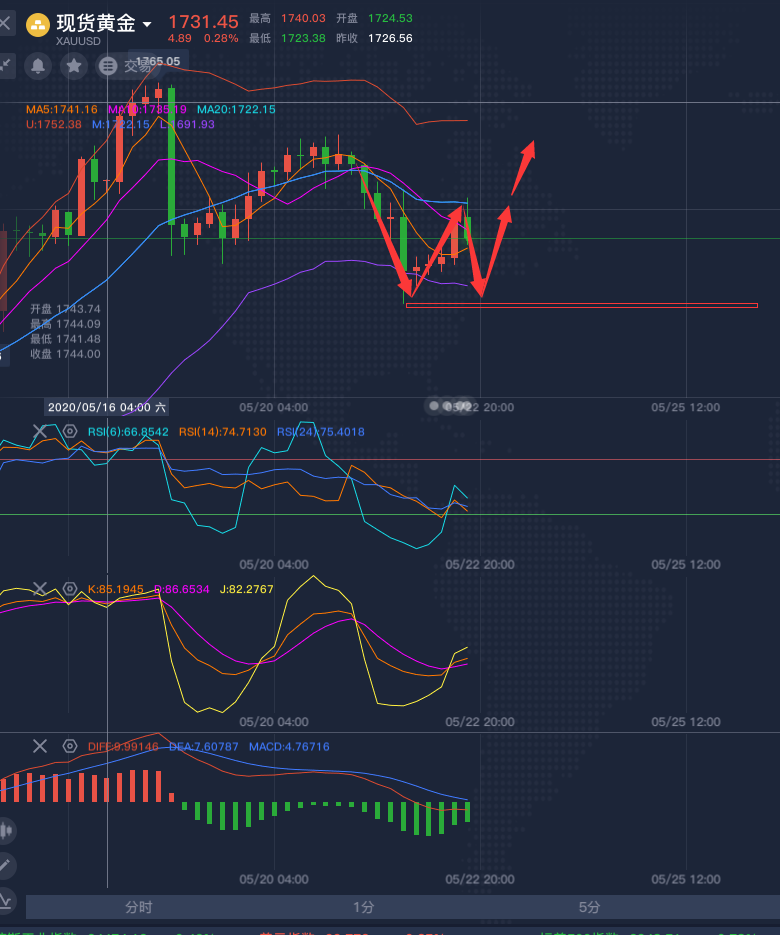Open MACD indicator settings gear

click(70, 746)
